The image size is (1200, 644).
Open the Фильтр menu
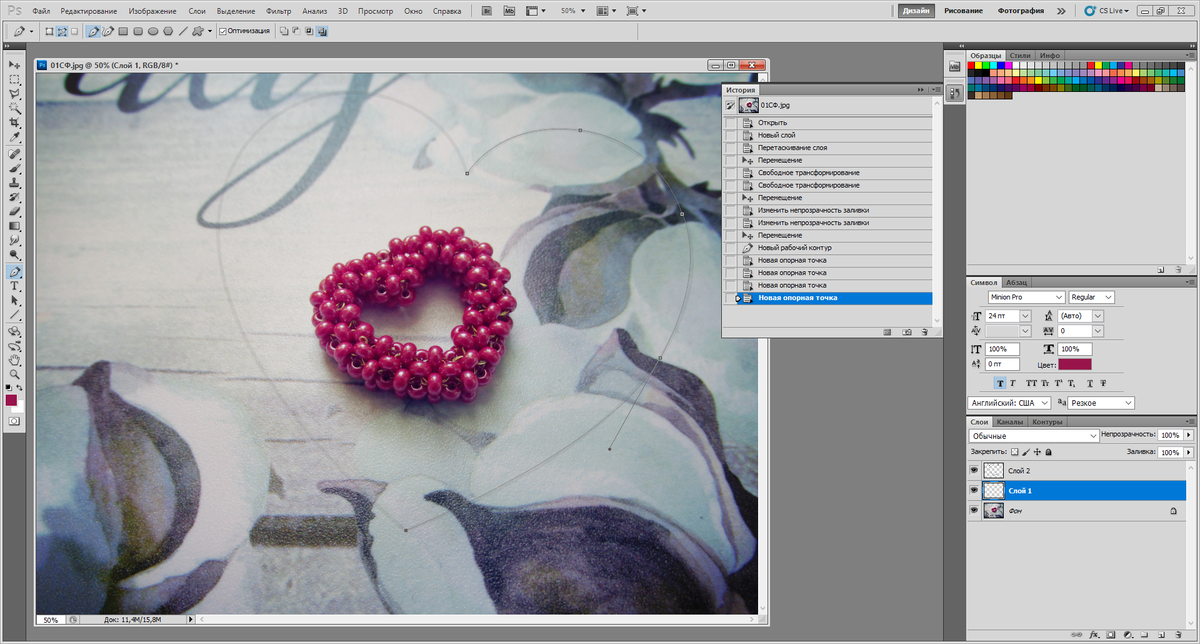[x=279, y=10]
